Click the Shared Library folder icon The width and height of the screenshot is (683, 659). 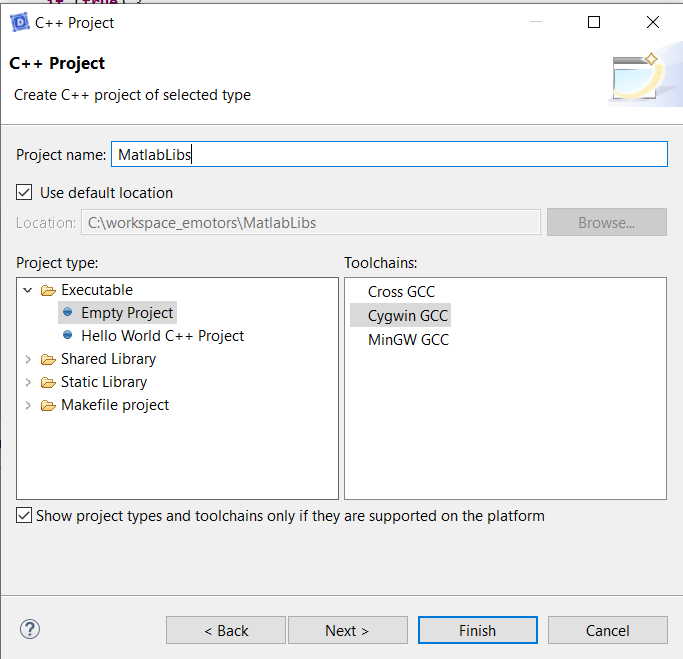[48, 359]
